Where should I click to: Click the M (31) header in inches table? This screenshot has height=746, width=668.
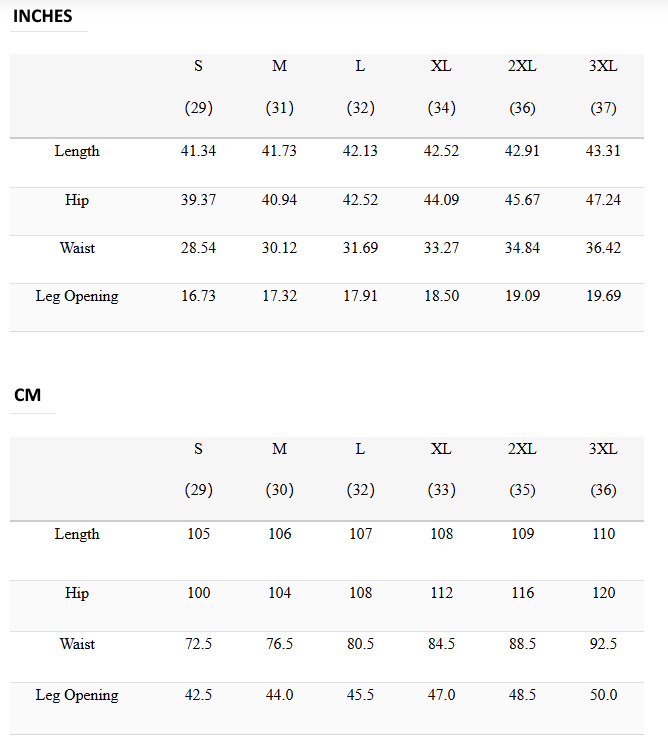coord(279,87)
